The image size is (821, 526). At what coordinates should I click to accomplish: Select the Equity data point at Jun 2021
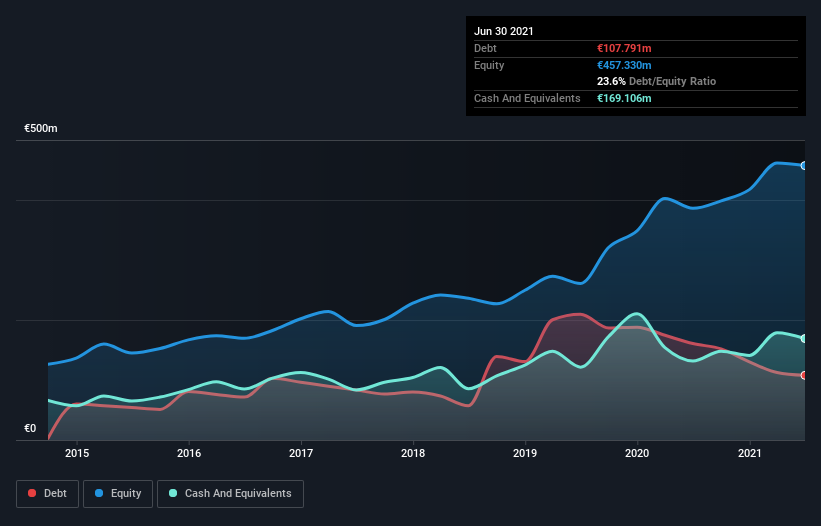click(x=804, y=166)
